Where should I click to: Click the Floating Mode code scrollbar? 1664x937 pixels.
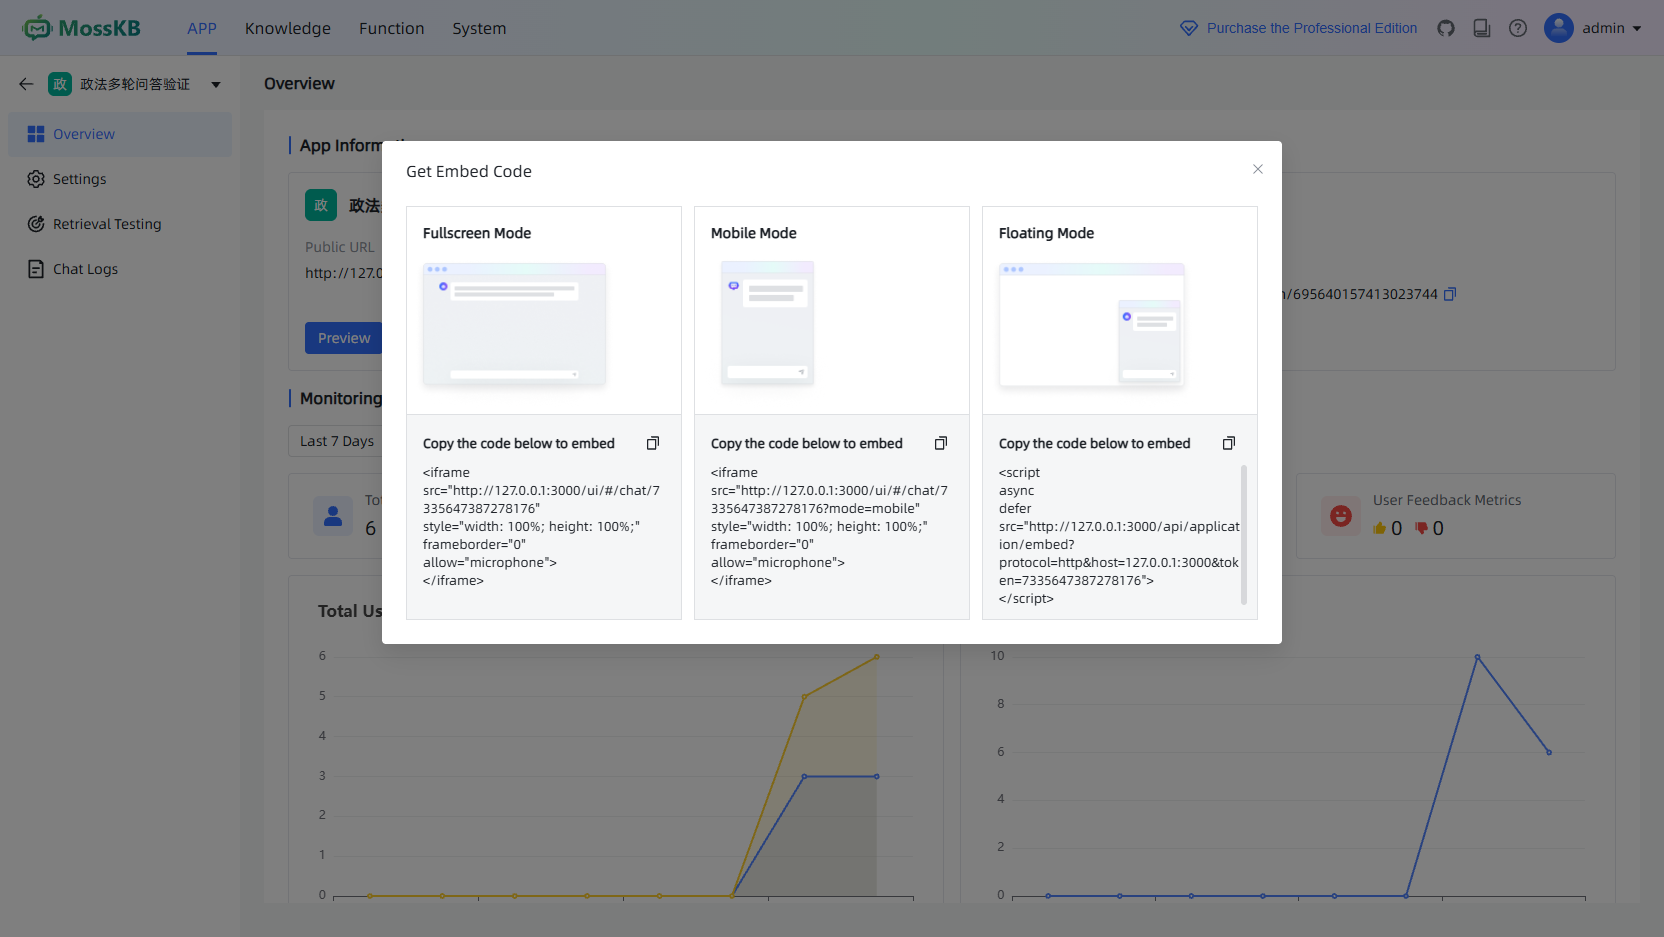point(1244,535)
